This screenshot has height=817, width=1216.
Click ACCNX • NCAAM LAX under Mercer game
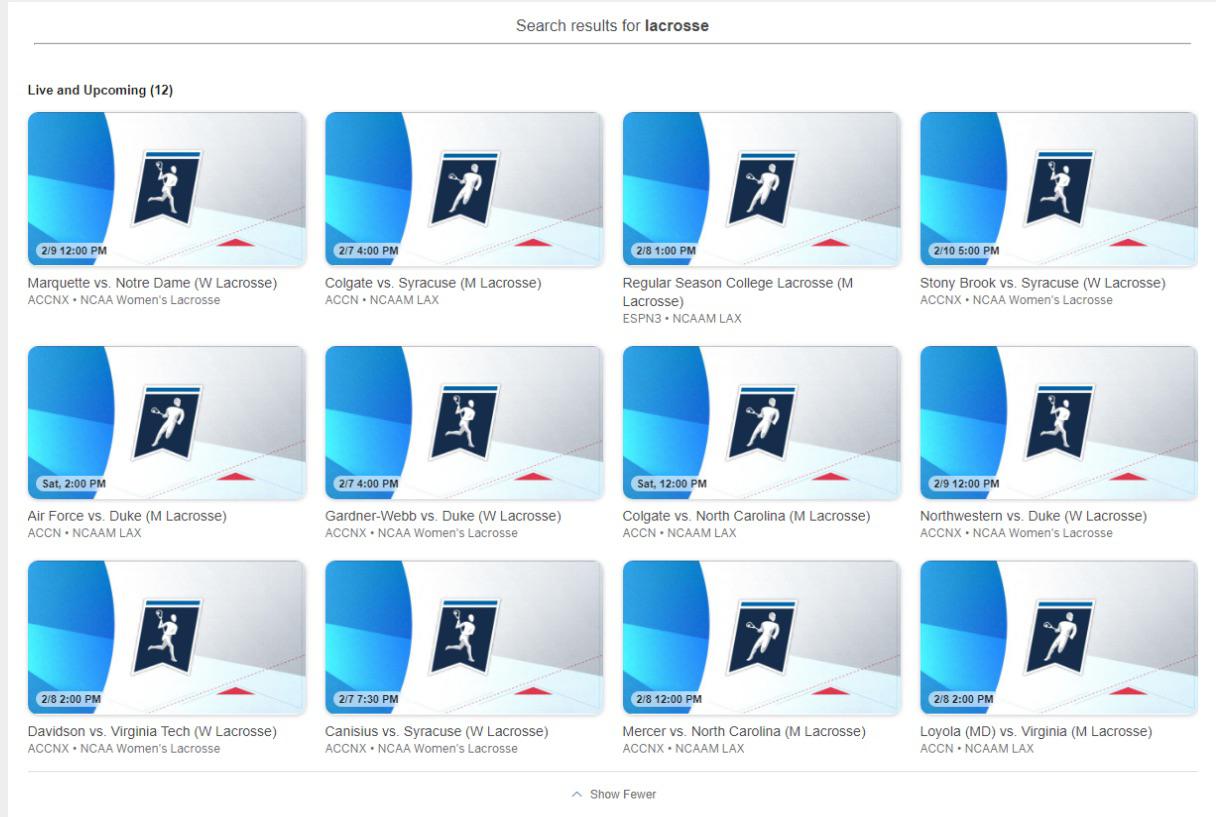(684, 748)
